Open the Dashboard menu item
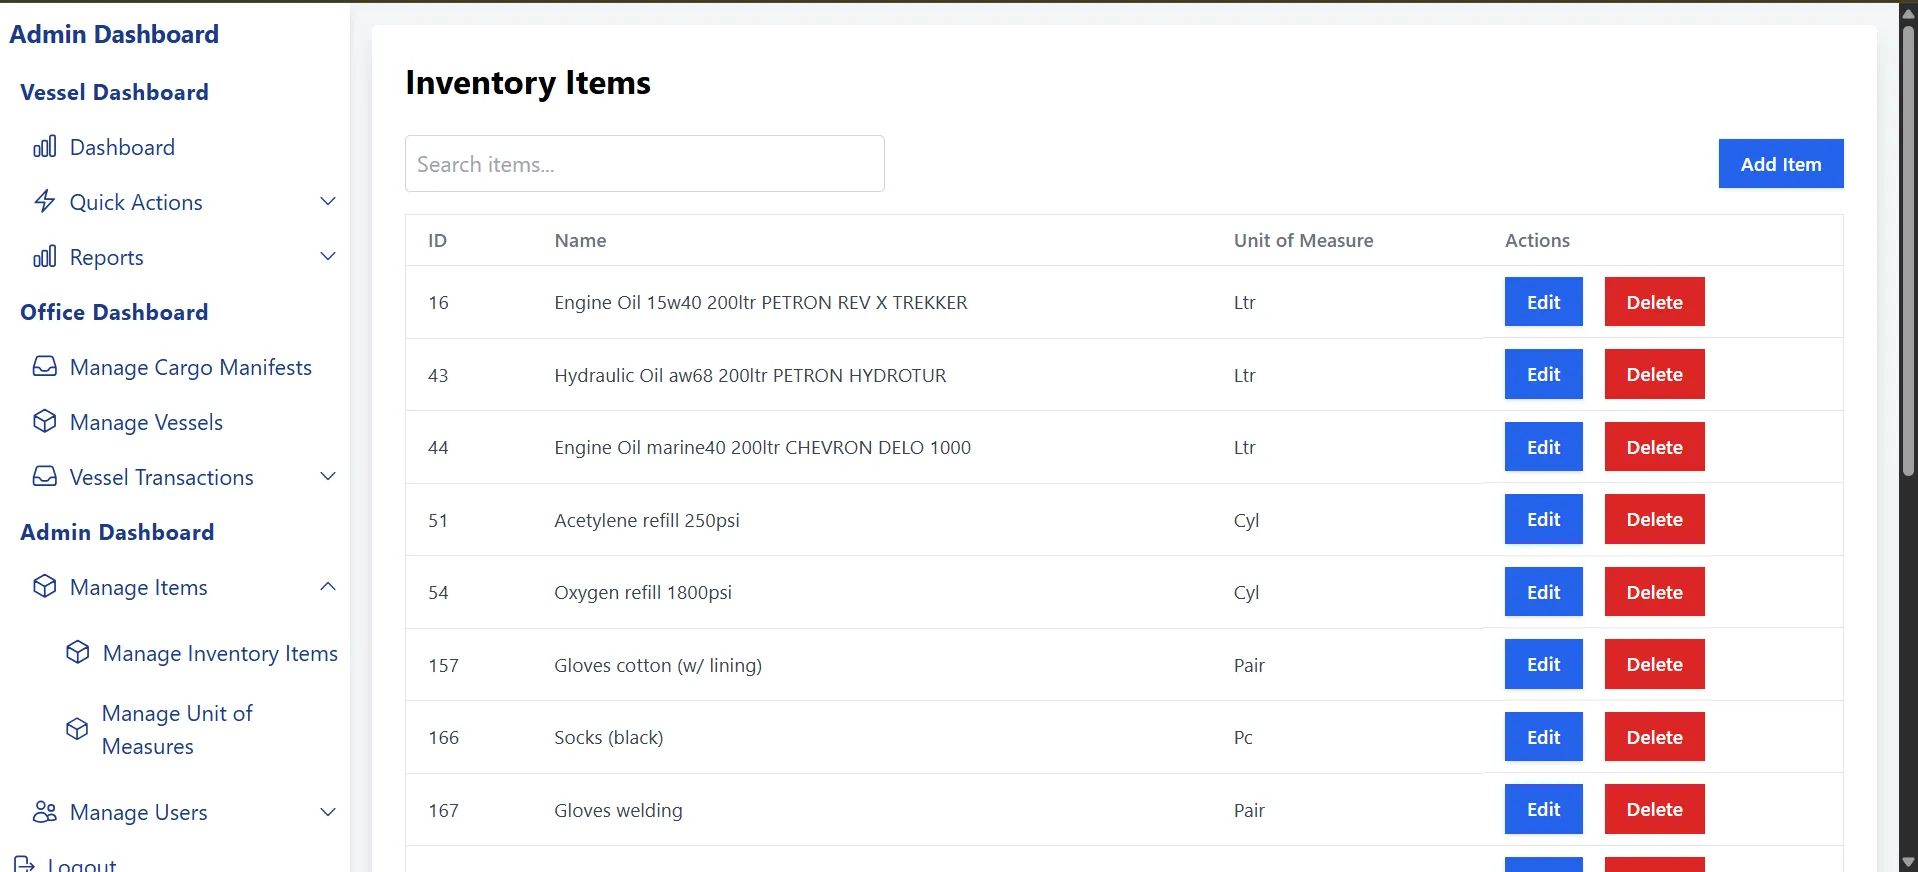1918x872 pixels. (x=122, y=147)
